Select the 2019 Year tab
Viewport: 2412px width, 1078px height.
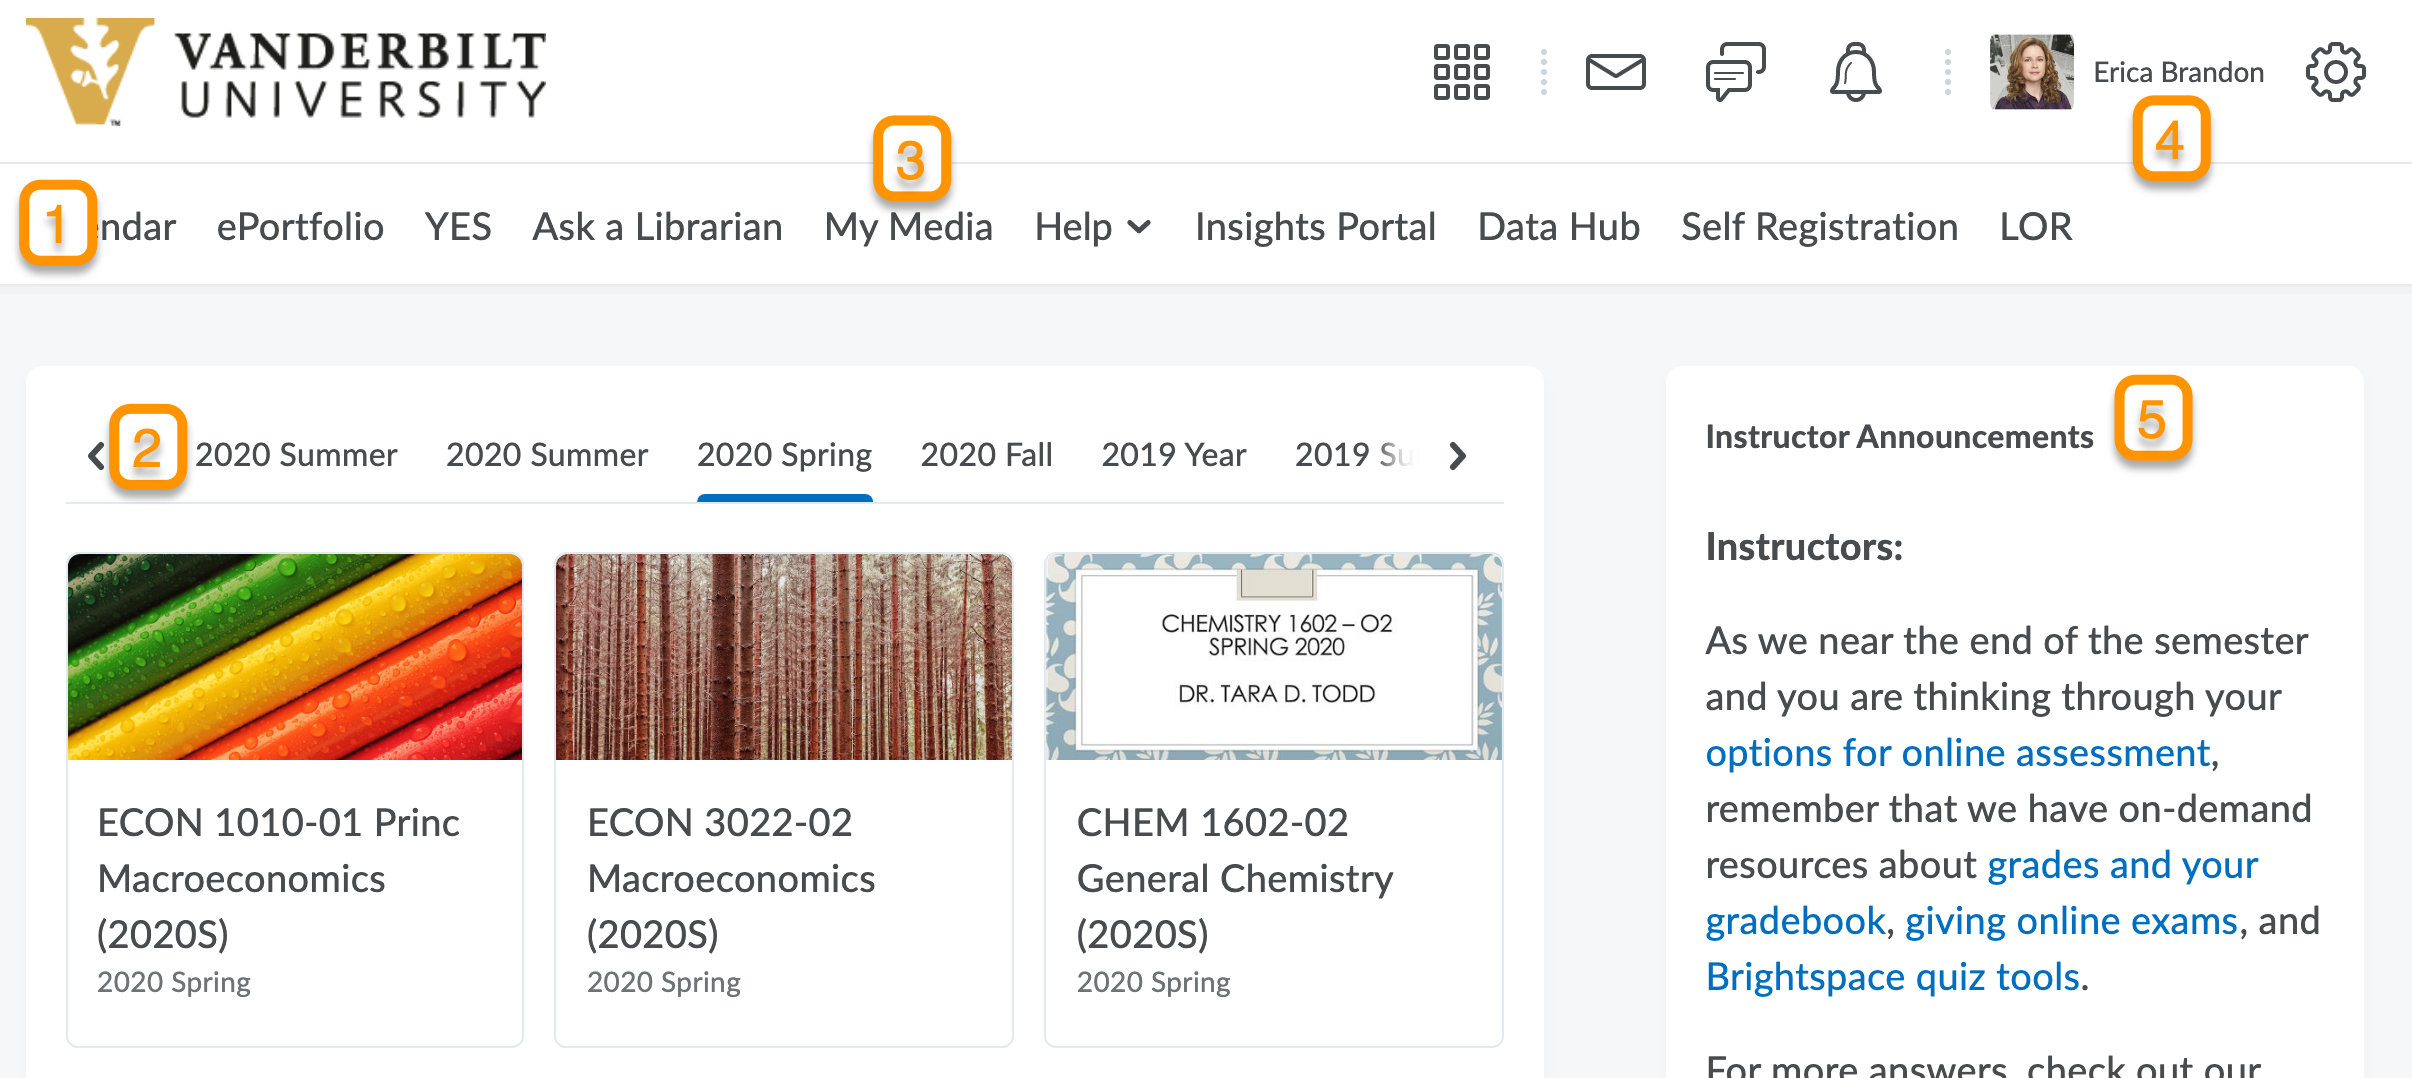pyautogui.click(x=1173, y=455)
